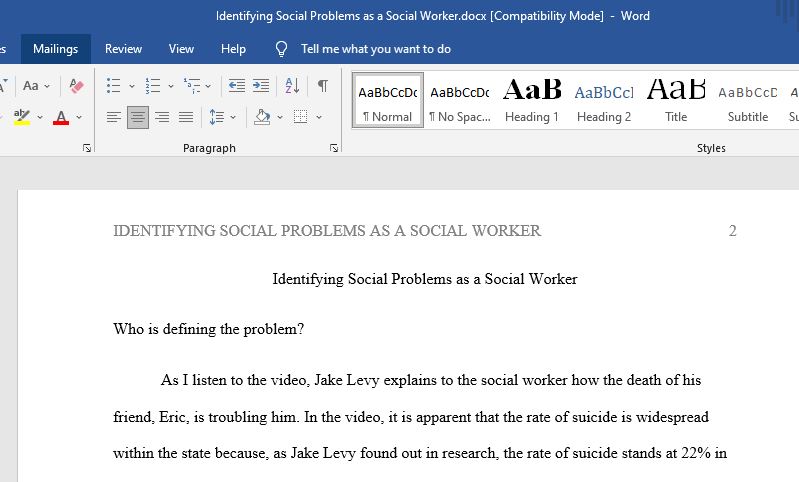The width and height of the screenshot is (799, 482).
Task: Open text highlight color dropdown arrow
Action: point(40,117)
